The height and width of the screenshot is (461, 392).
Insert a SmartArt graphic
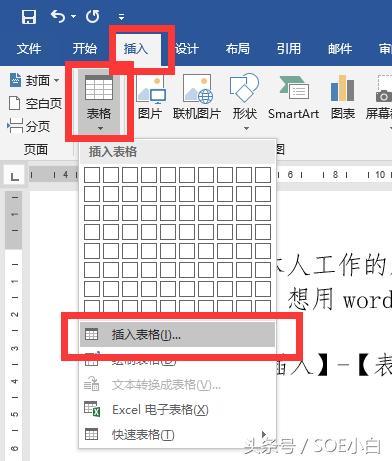point(293,97)
